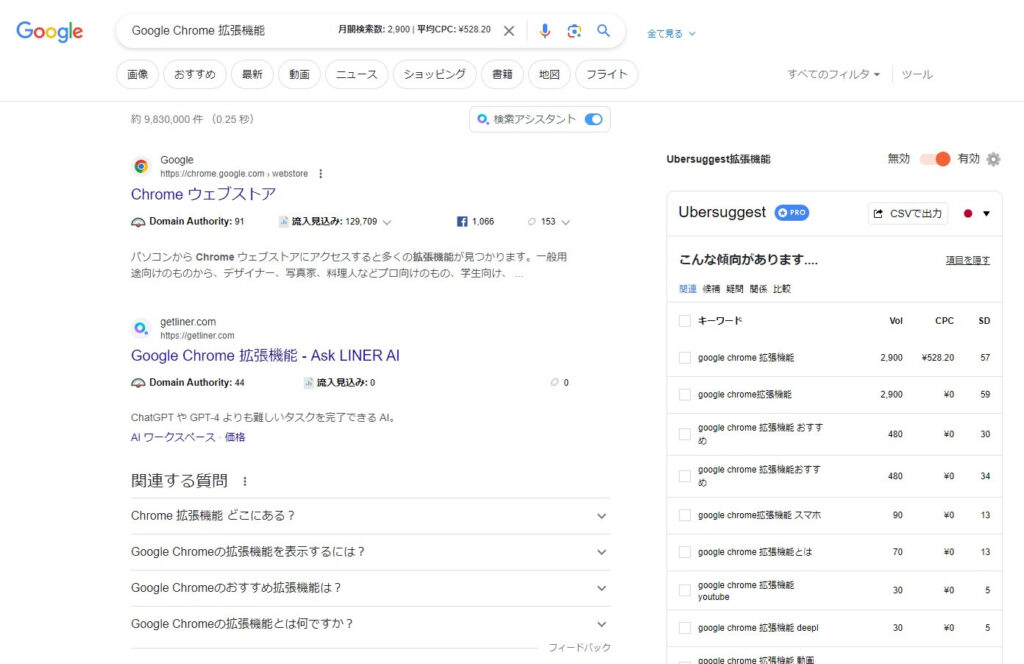The image size is (1024, 664).
Task: Open Google Lens image search
Action: coord(574,31)
